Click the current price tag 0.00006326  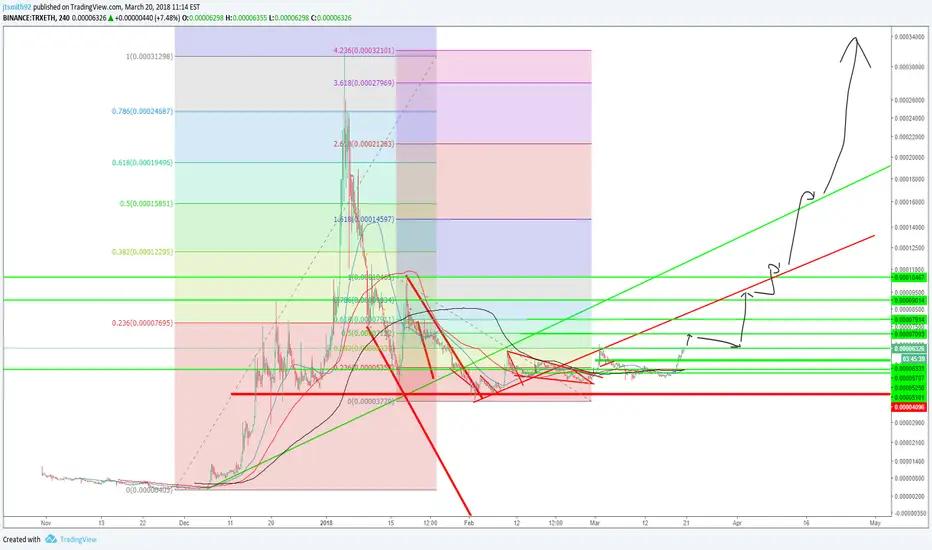click(x=909, y=349)
